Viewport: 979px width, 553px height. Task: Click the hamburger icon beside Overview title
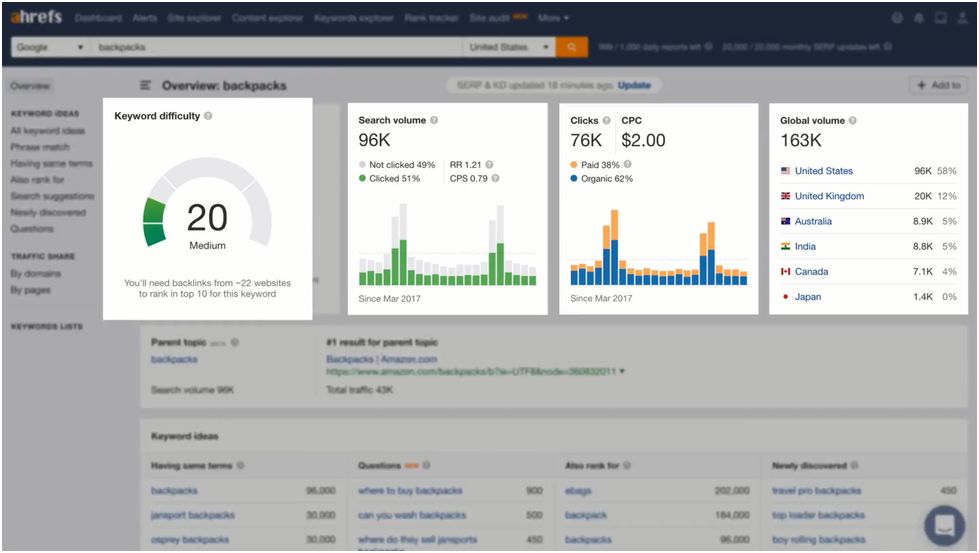pyautogui.click(x=145, y=85)
